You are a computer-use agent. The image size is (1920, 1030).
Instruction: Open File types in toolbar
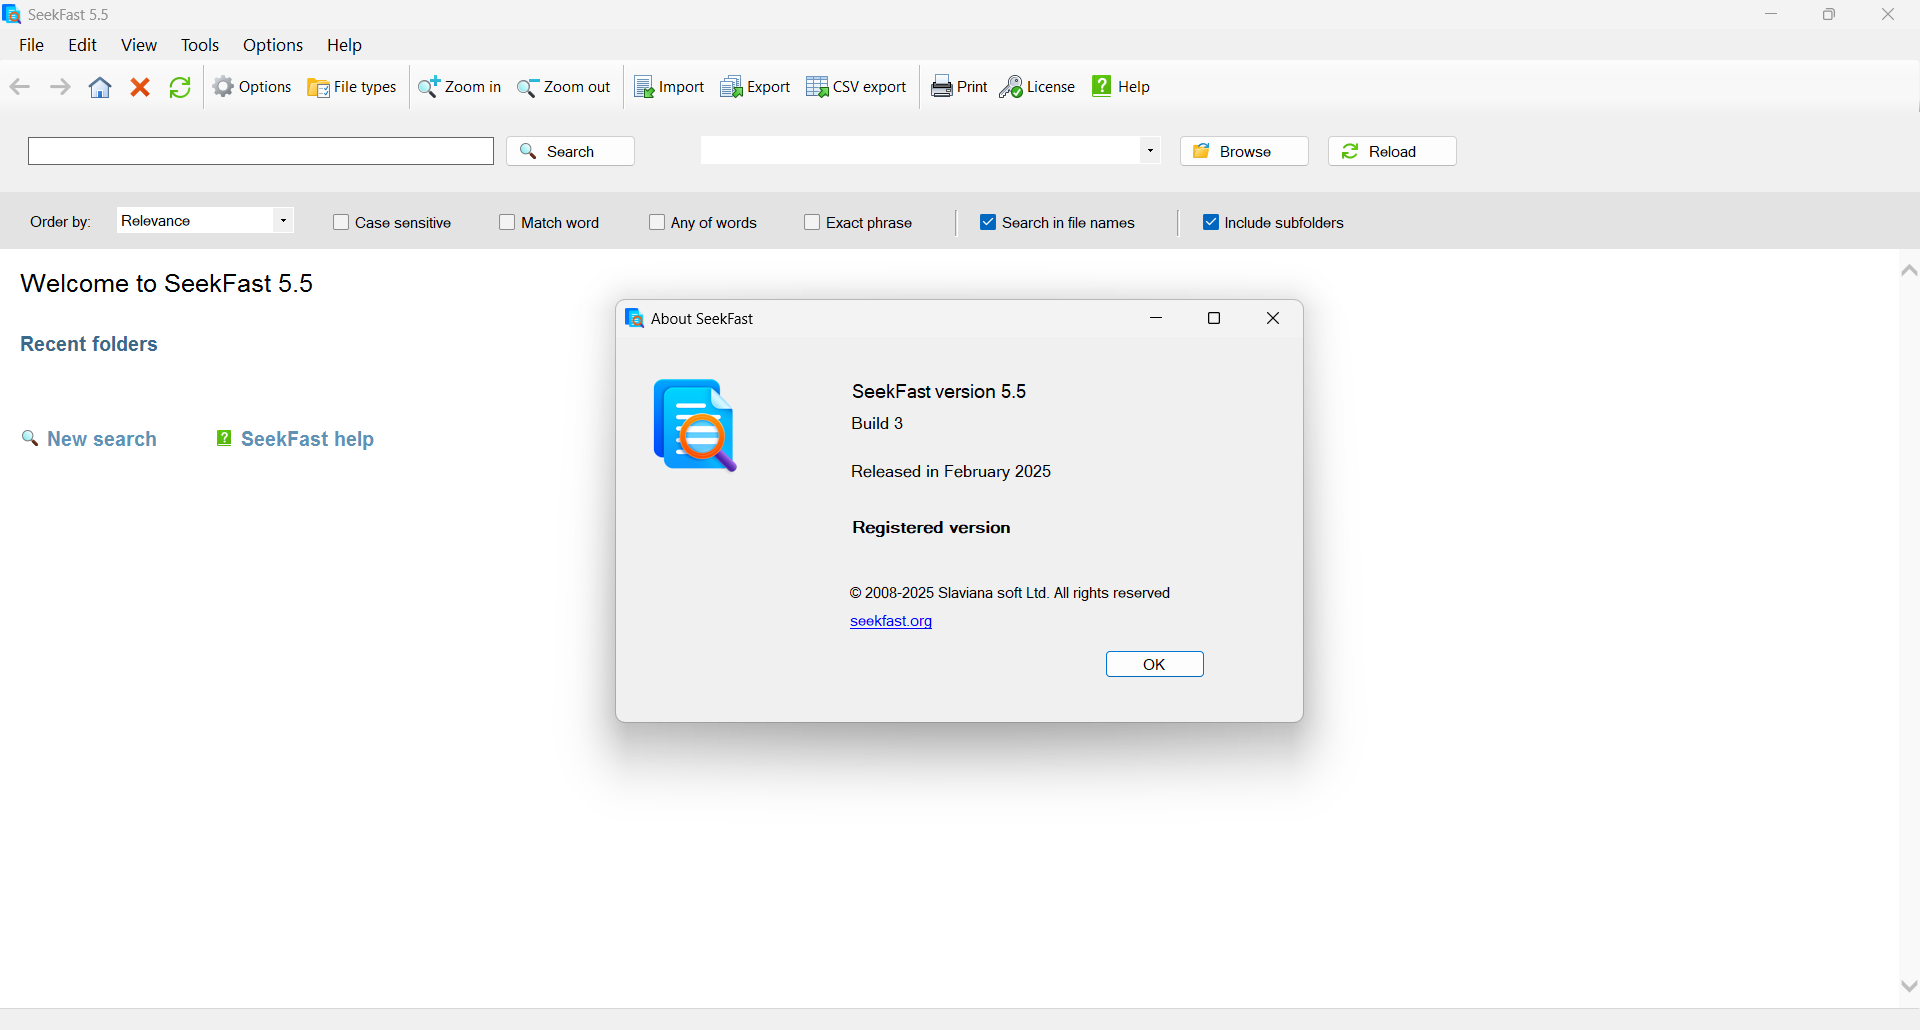click(352, 87)
